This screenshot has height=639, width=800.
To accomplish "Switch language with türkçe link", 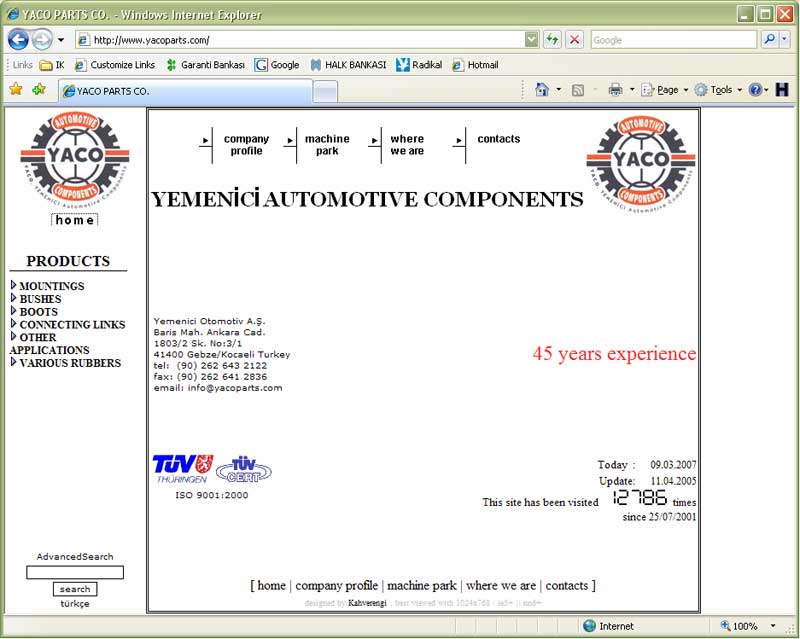I will tap(75, 604).
